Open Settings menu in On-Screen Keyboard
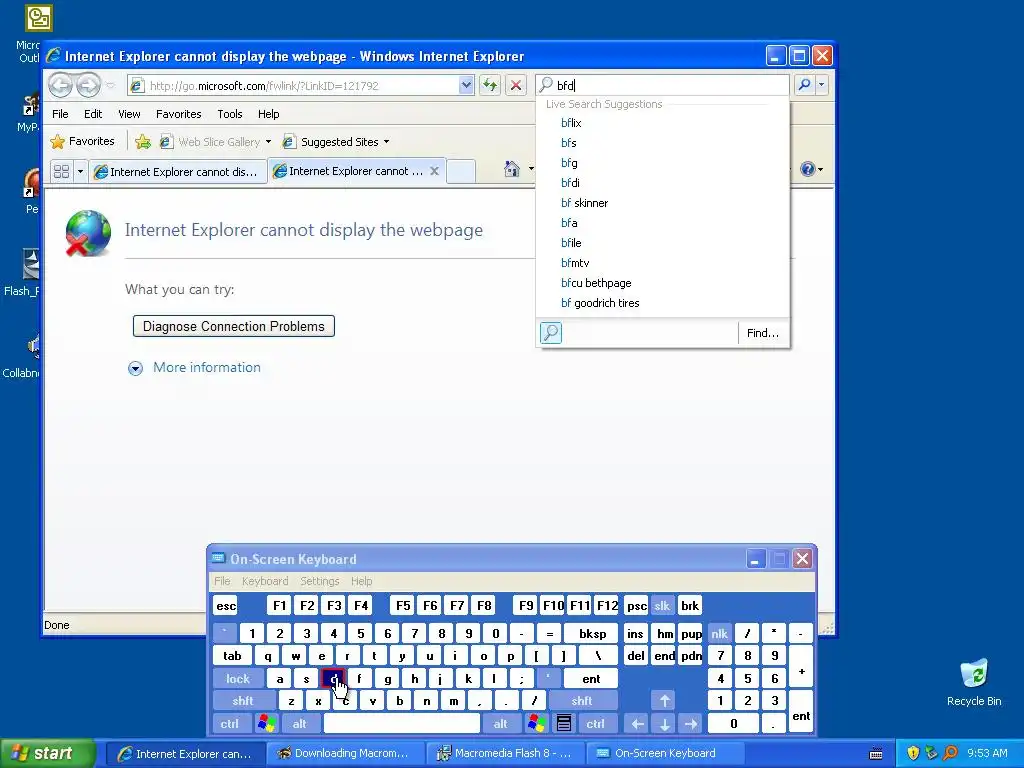Image resolution: width=1024 pixels, height=768 pixels. (x=319, y=581)
